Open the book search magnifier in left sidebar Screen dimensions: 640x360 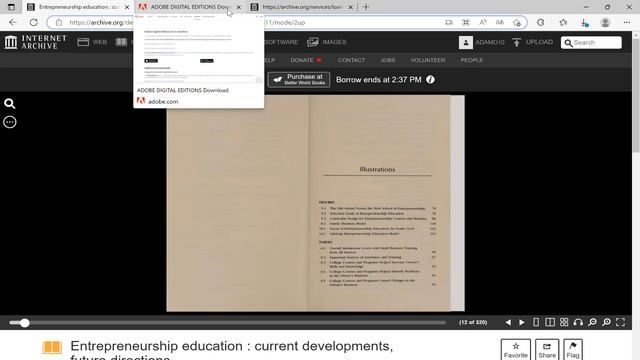[x=10, y=104]
